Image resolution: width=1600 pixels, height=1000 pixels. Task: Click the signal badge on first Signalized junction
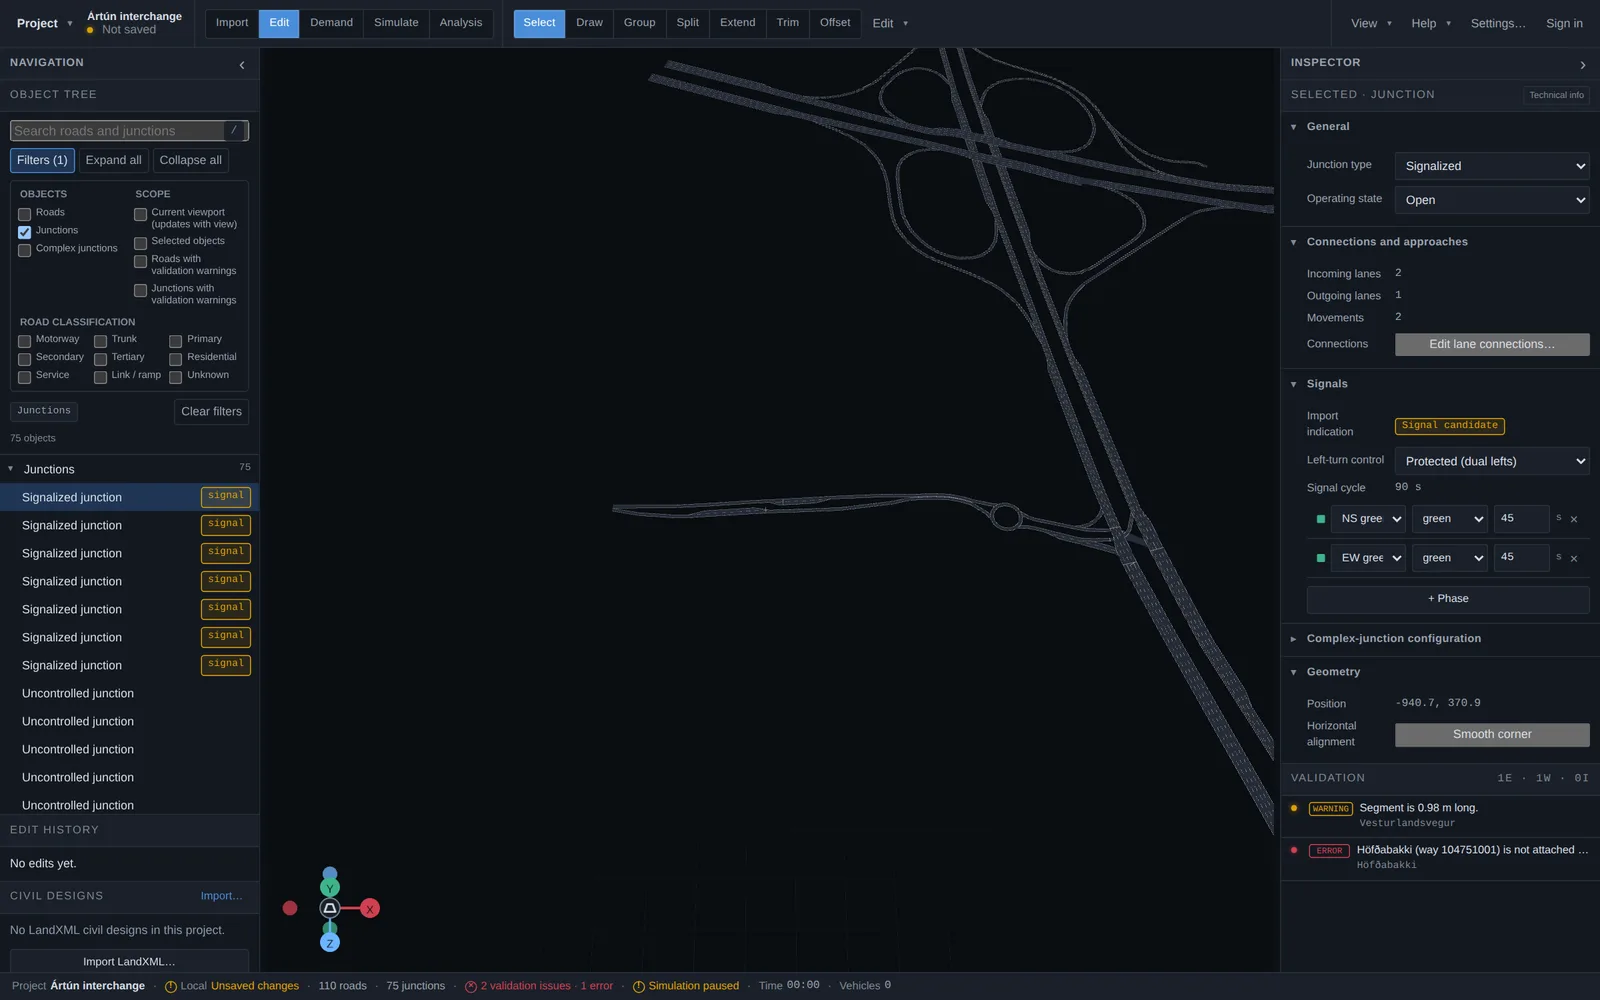226,496
